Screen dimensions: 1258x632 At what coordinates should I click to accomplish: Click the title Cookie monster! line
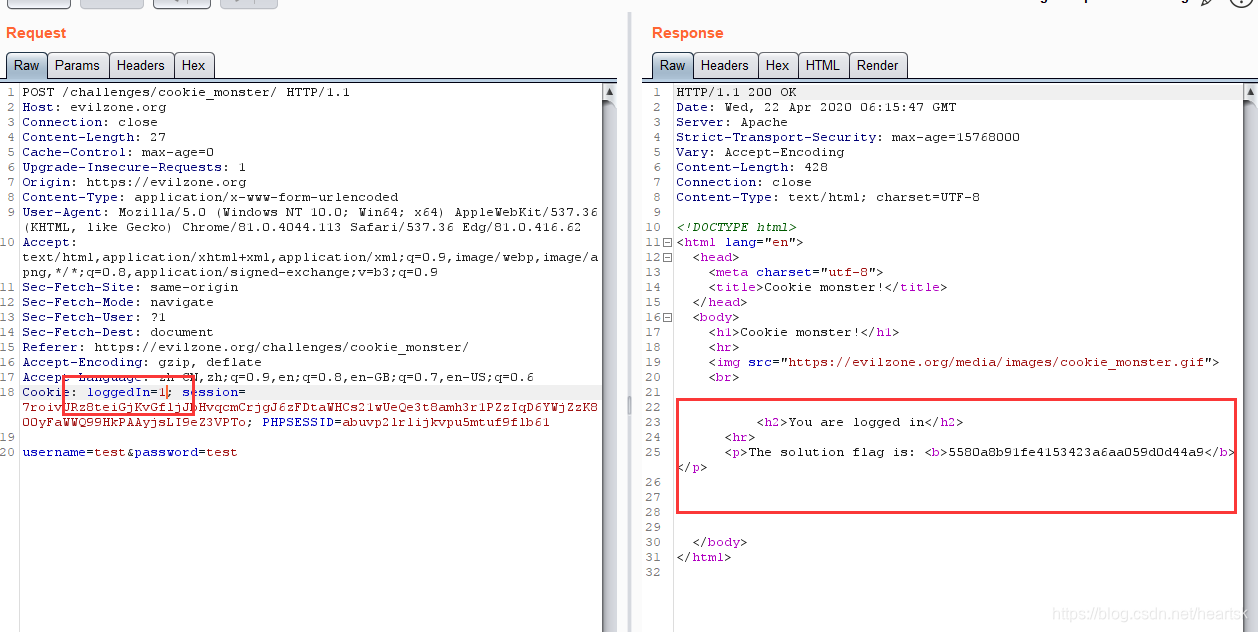[x=828, y=287]
